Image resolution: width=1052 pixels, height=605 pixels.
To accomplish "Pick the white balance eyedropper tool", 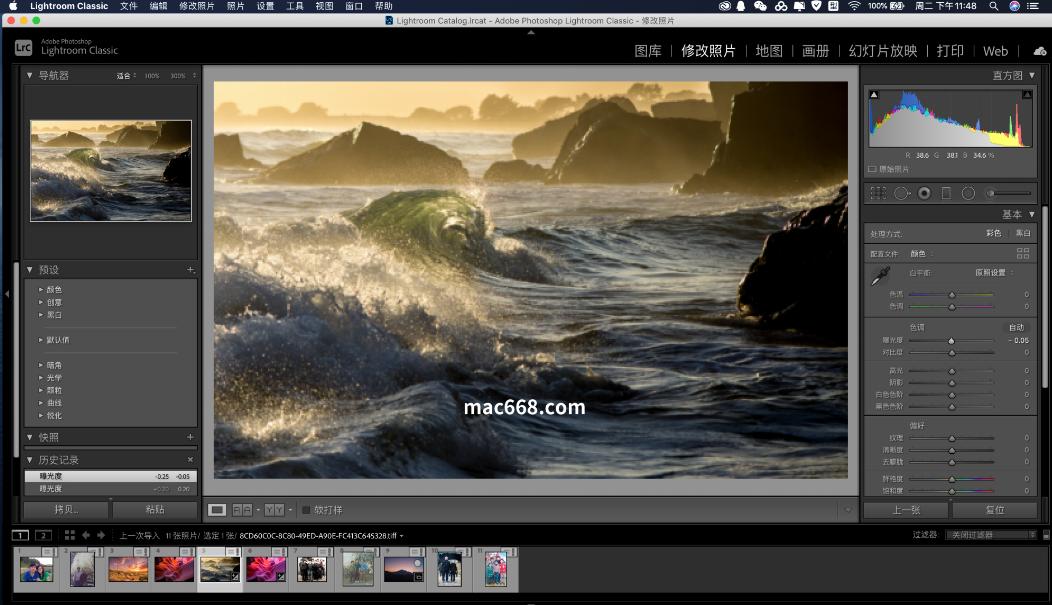I will (x=882, y=275).
